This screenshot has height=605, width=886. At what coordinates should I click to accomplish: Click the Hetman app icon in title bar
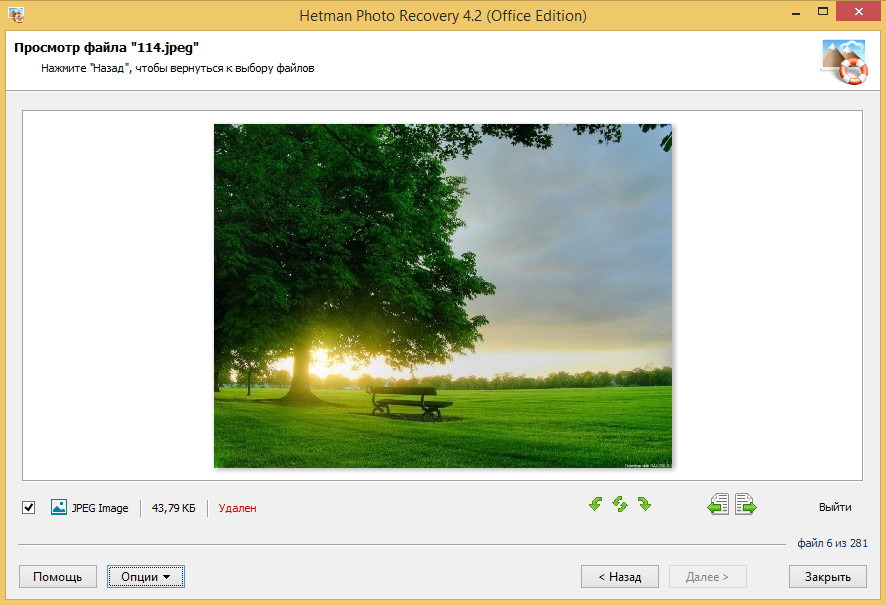point(16,15)
